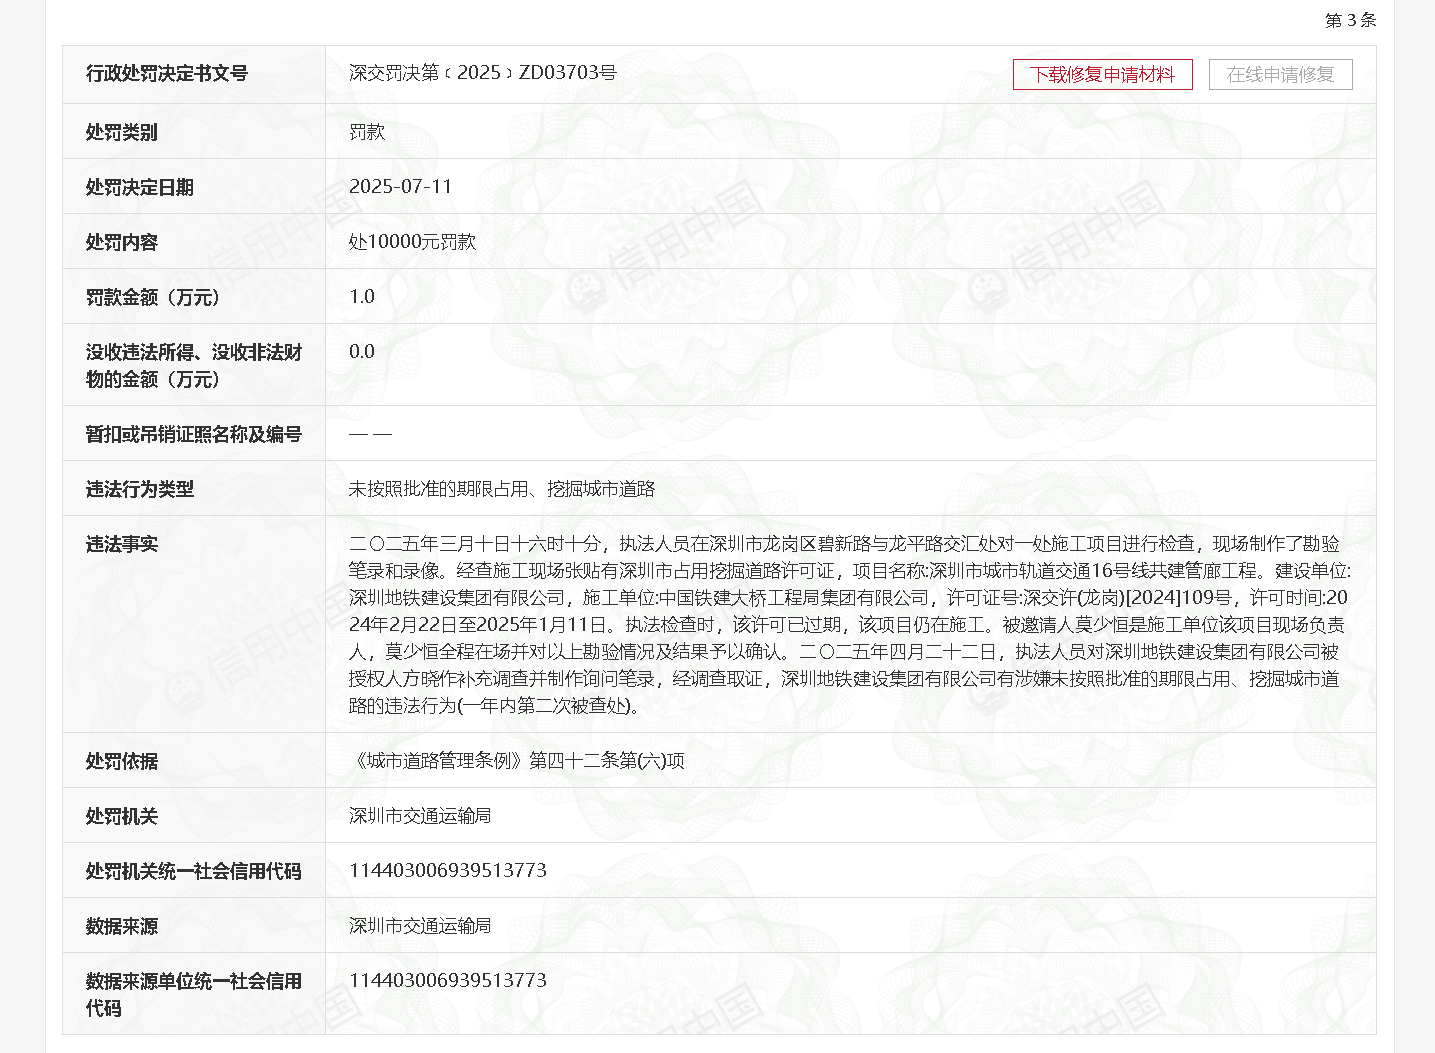Select text 未按照批准的期限占用、挖掘城市道路

(502, 489)
